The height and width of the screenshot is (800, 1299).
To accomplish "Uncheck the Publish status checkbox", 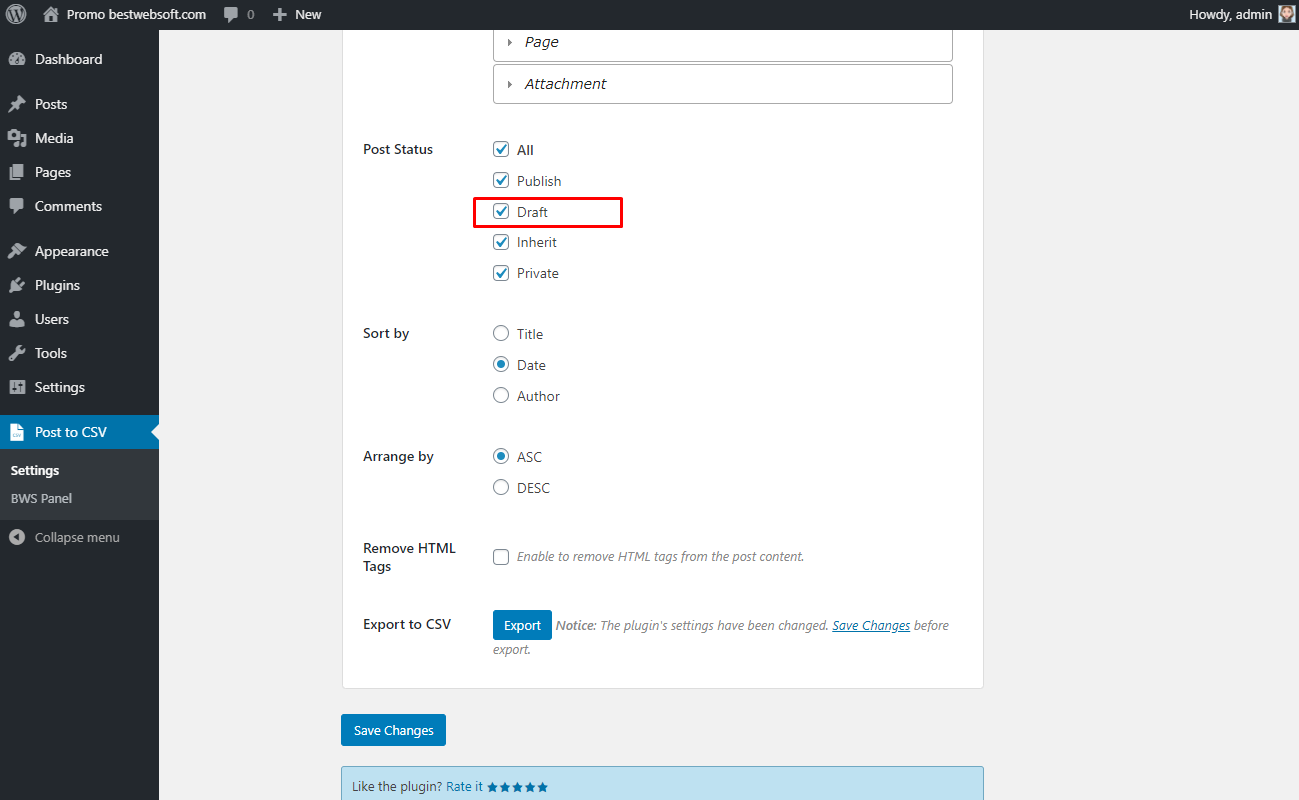I will tap(501, 181).
